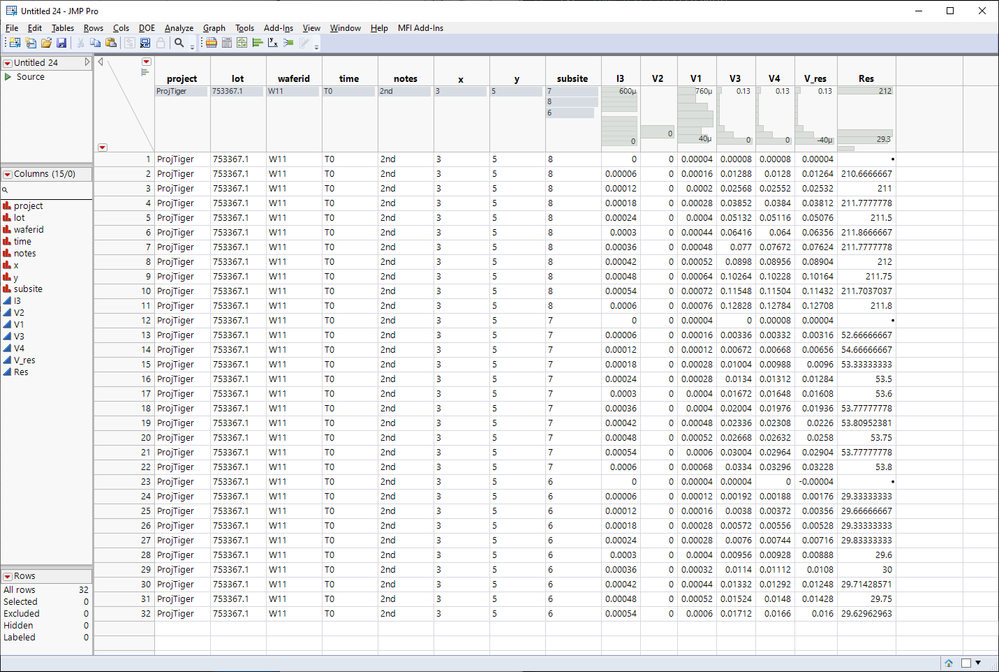Run the Source script with green triangle
Image resolution: width=999 pixels, height=672 pixels.
9,77
